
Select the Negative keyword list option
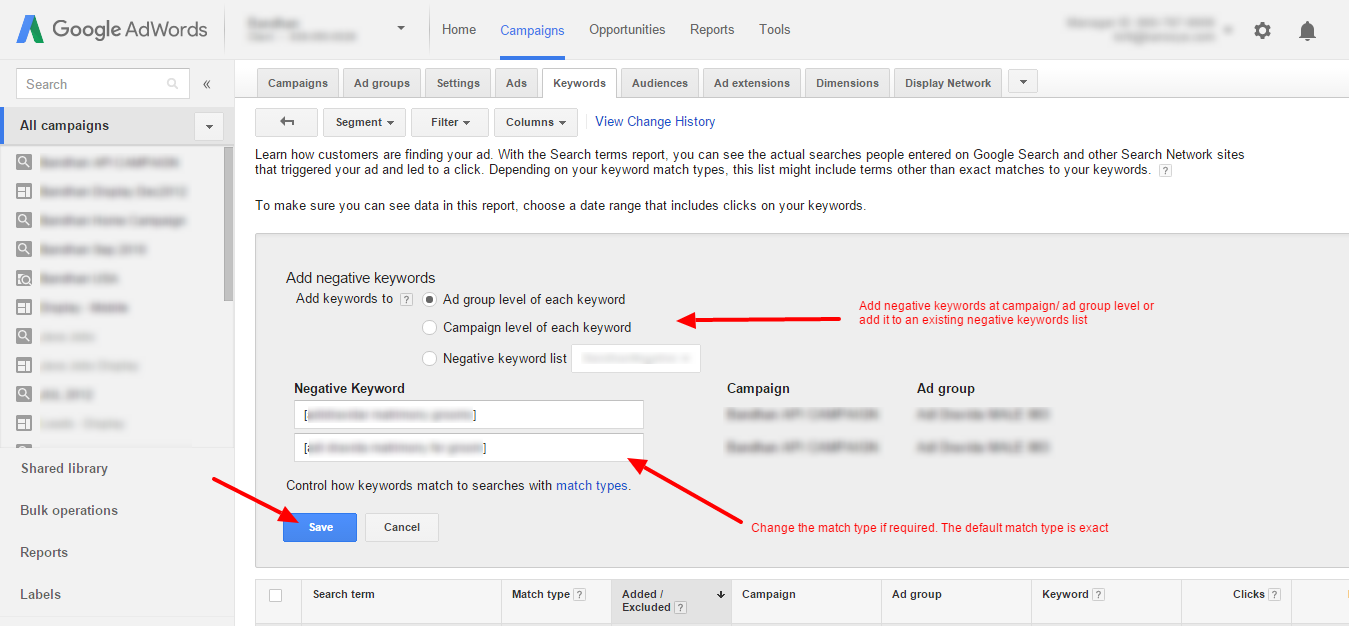430,358
